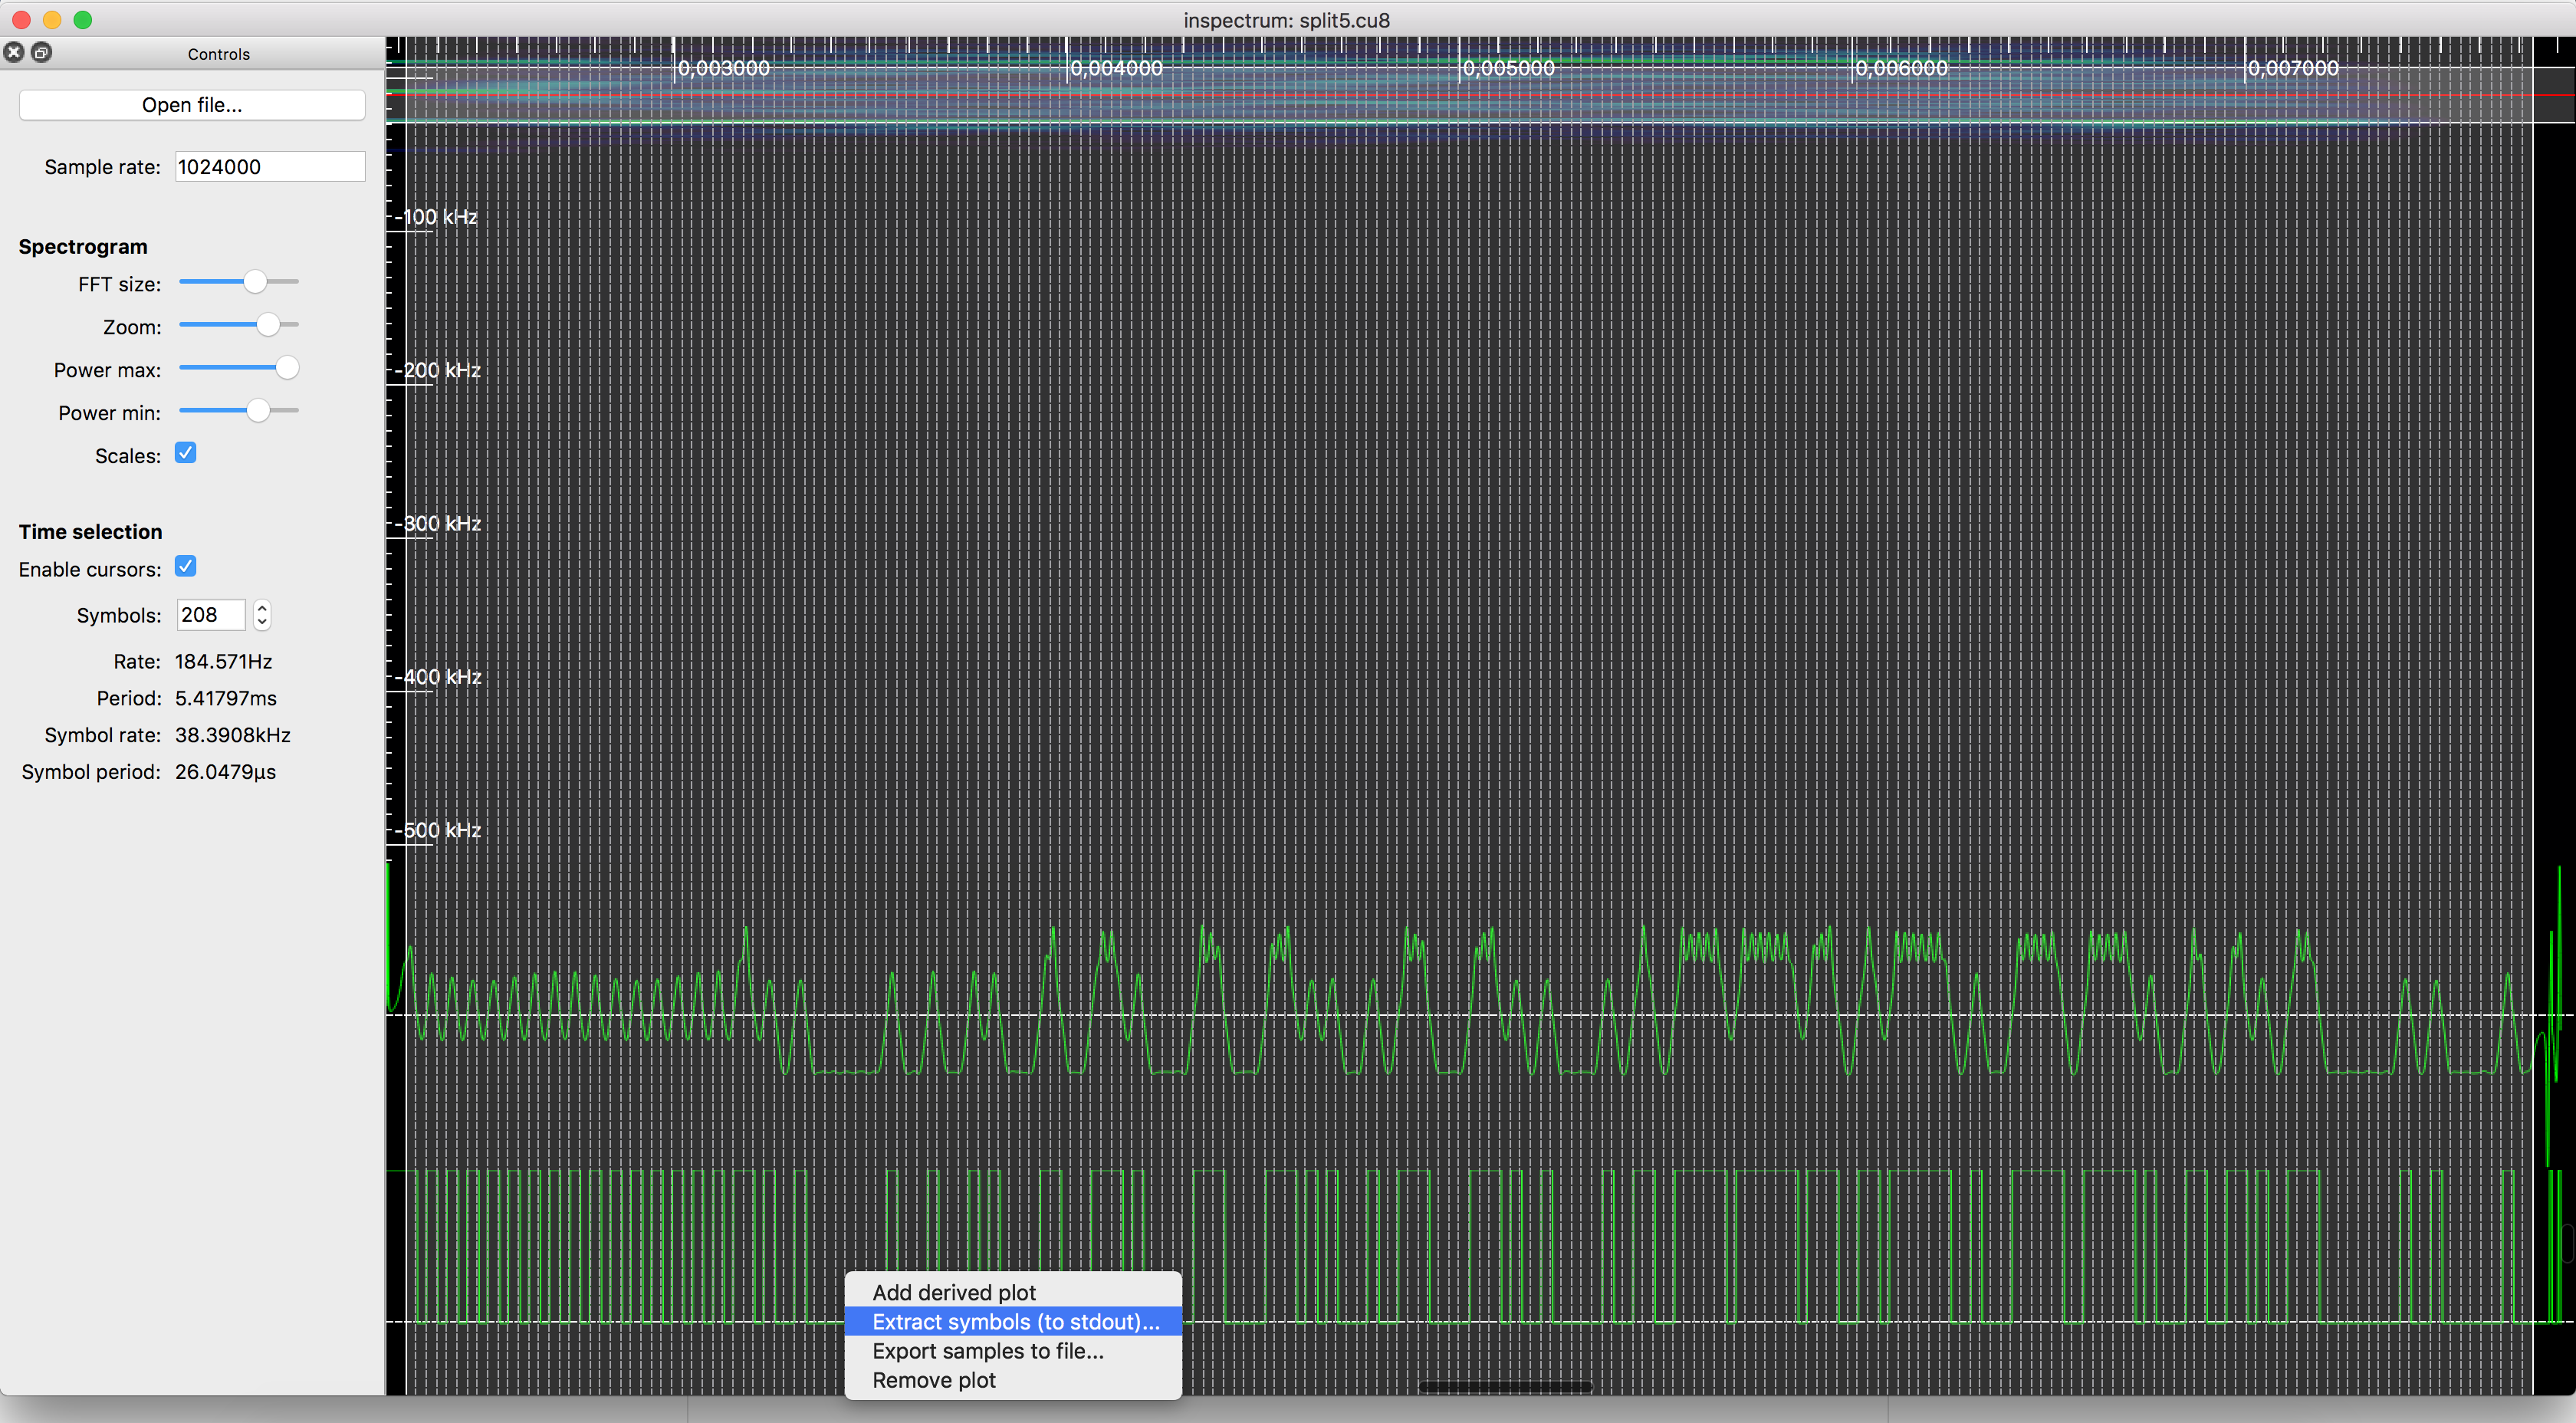The height and width of the screenshot is (1423, 2576).
Task: Click the Power min slider handle
Action: [x=258, y=411]
